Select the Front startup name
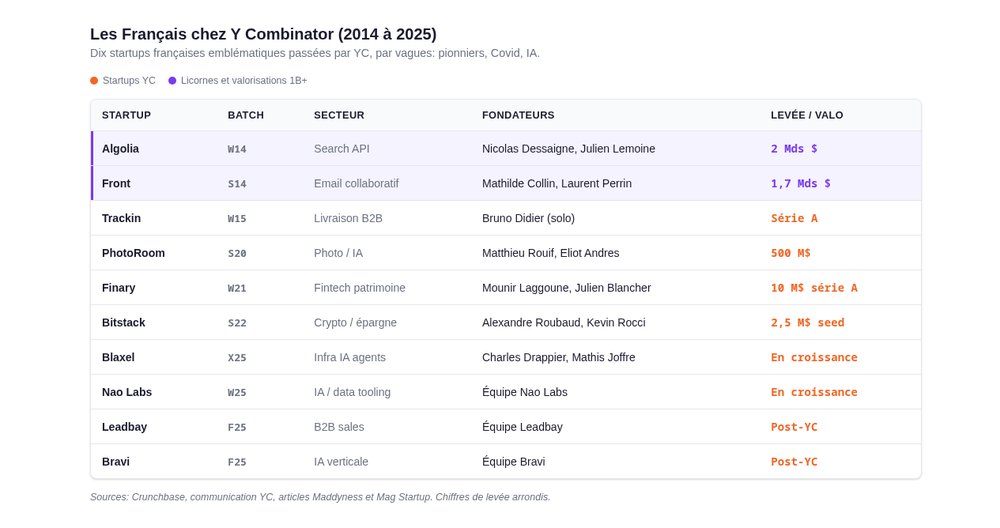The height and width of the screenshot is (528, 1000). (x=116, y=183)
